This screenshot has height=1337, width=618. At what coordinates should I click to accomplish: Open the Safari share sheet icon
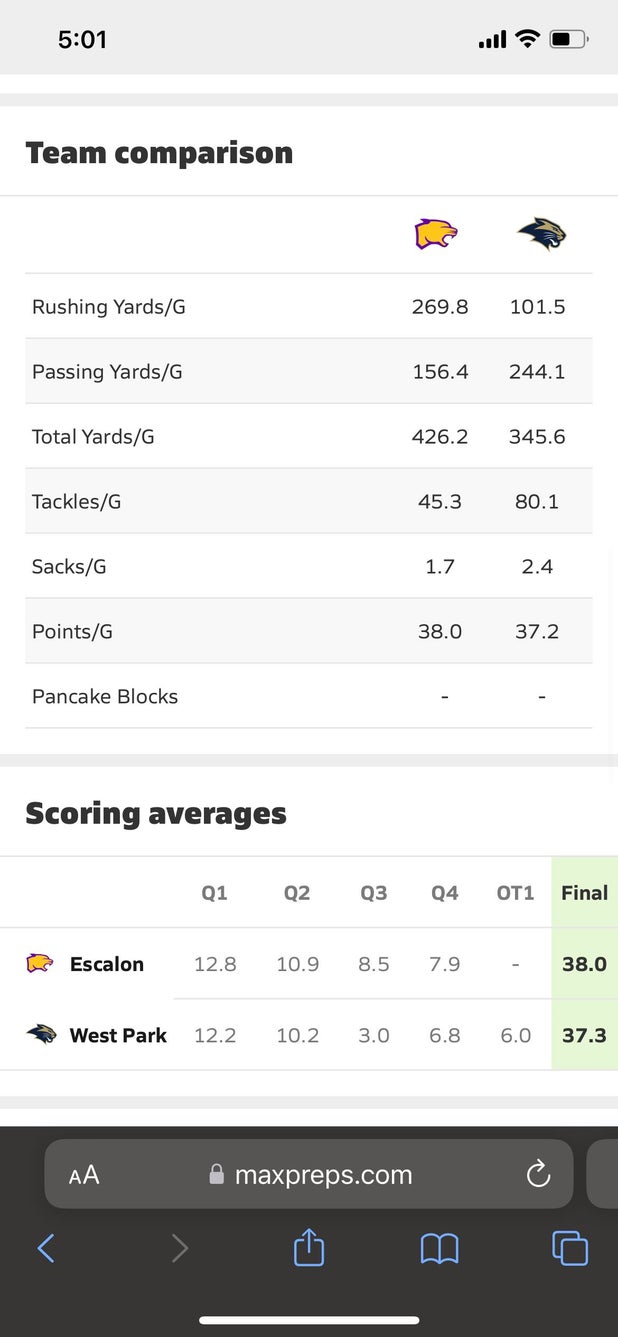click(309, 1246)
